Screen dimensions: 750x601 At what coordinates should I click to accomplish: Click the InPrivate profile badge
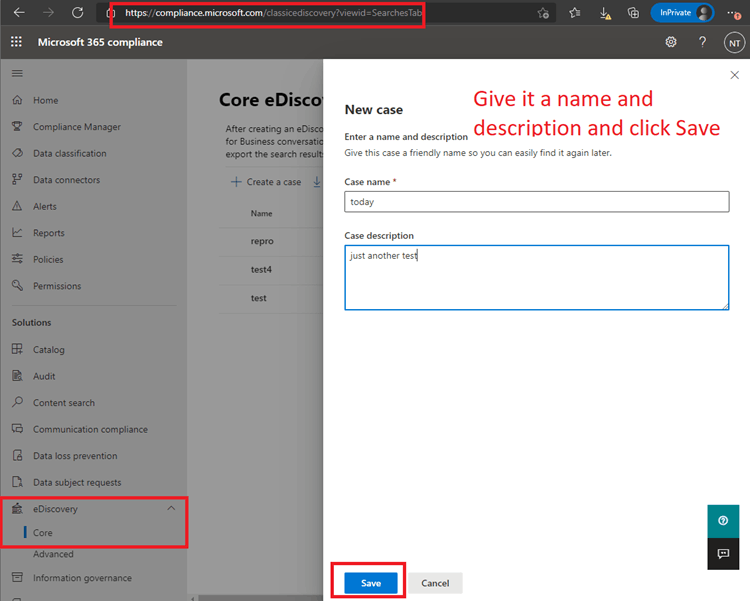pos(683,13)
